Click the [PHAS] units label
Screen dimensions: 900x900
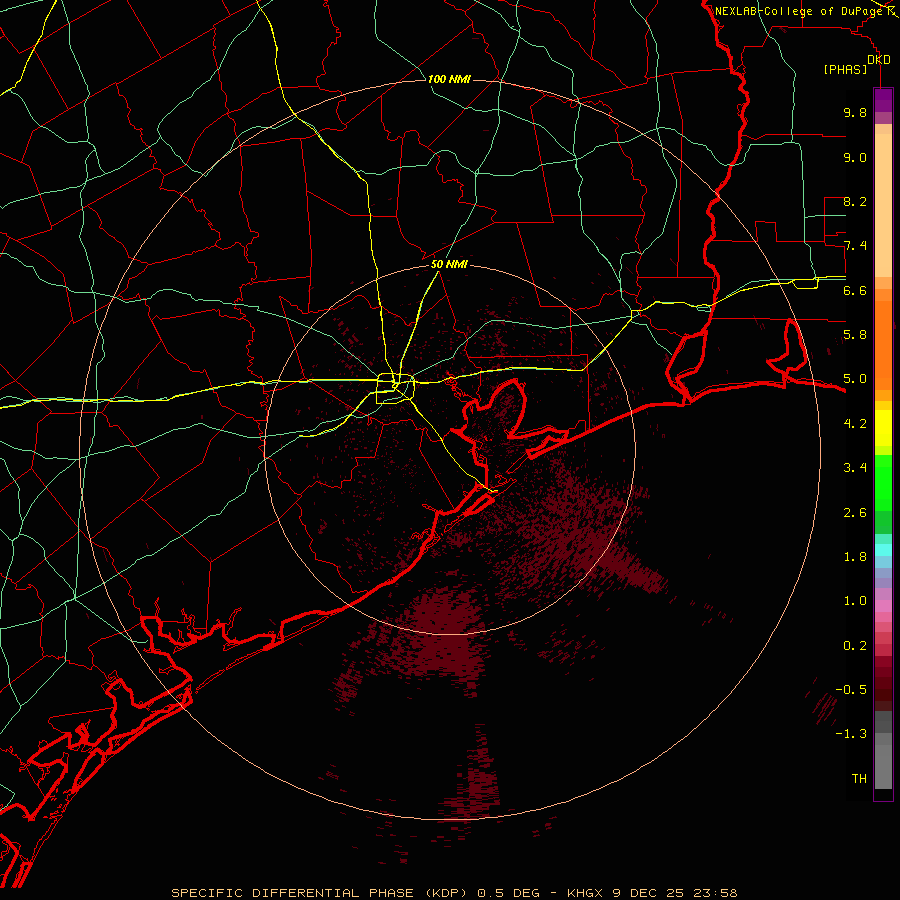[x=845, y=70]
